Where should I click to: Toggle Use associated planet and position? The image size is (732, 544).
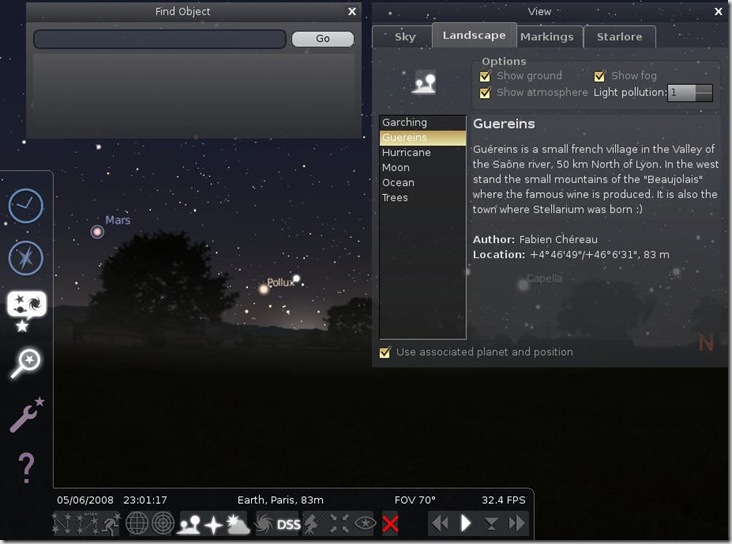click(x=385, y=352)
